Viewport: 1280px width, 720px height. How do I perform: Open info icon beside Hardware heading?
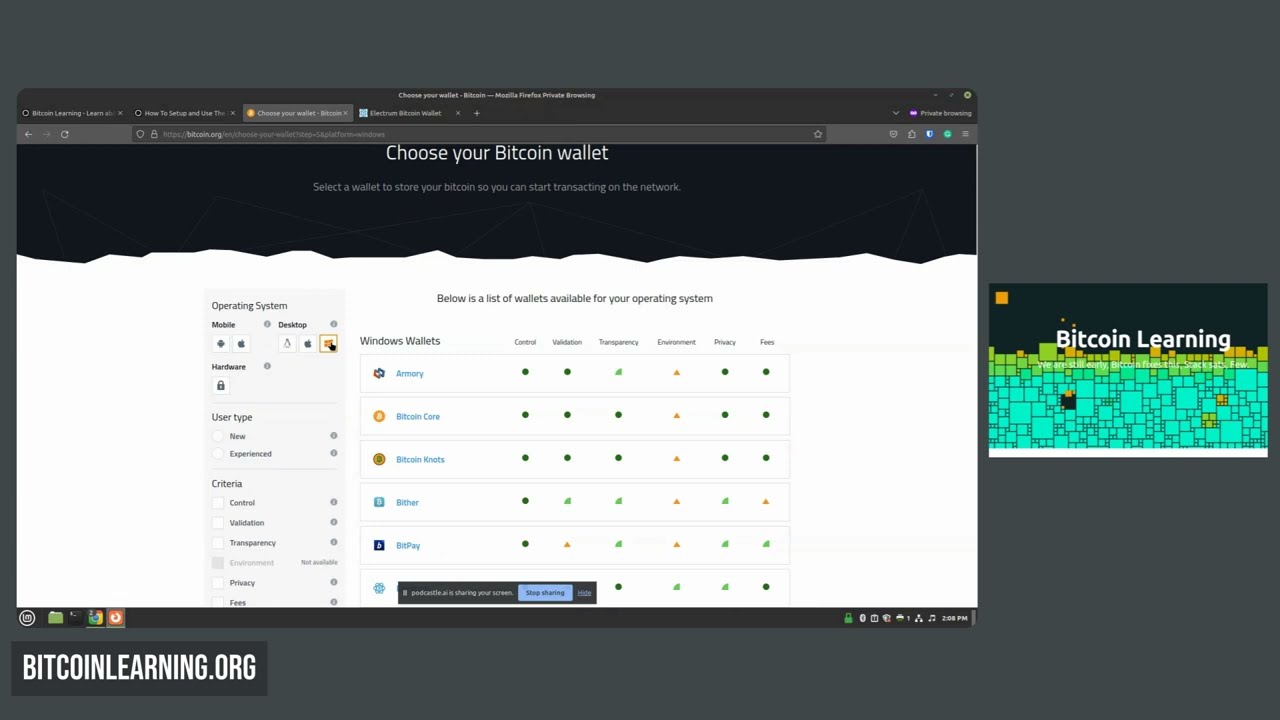[267, 366]
